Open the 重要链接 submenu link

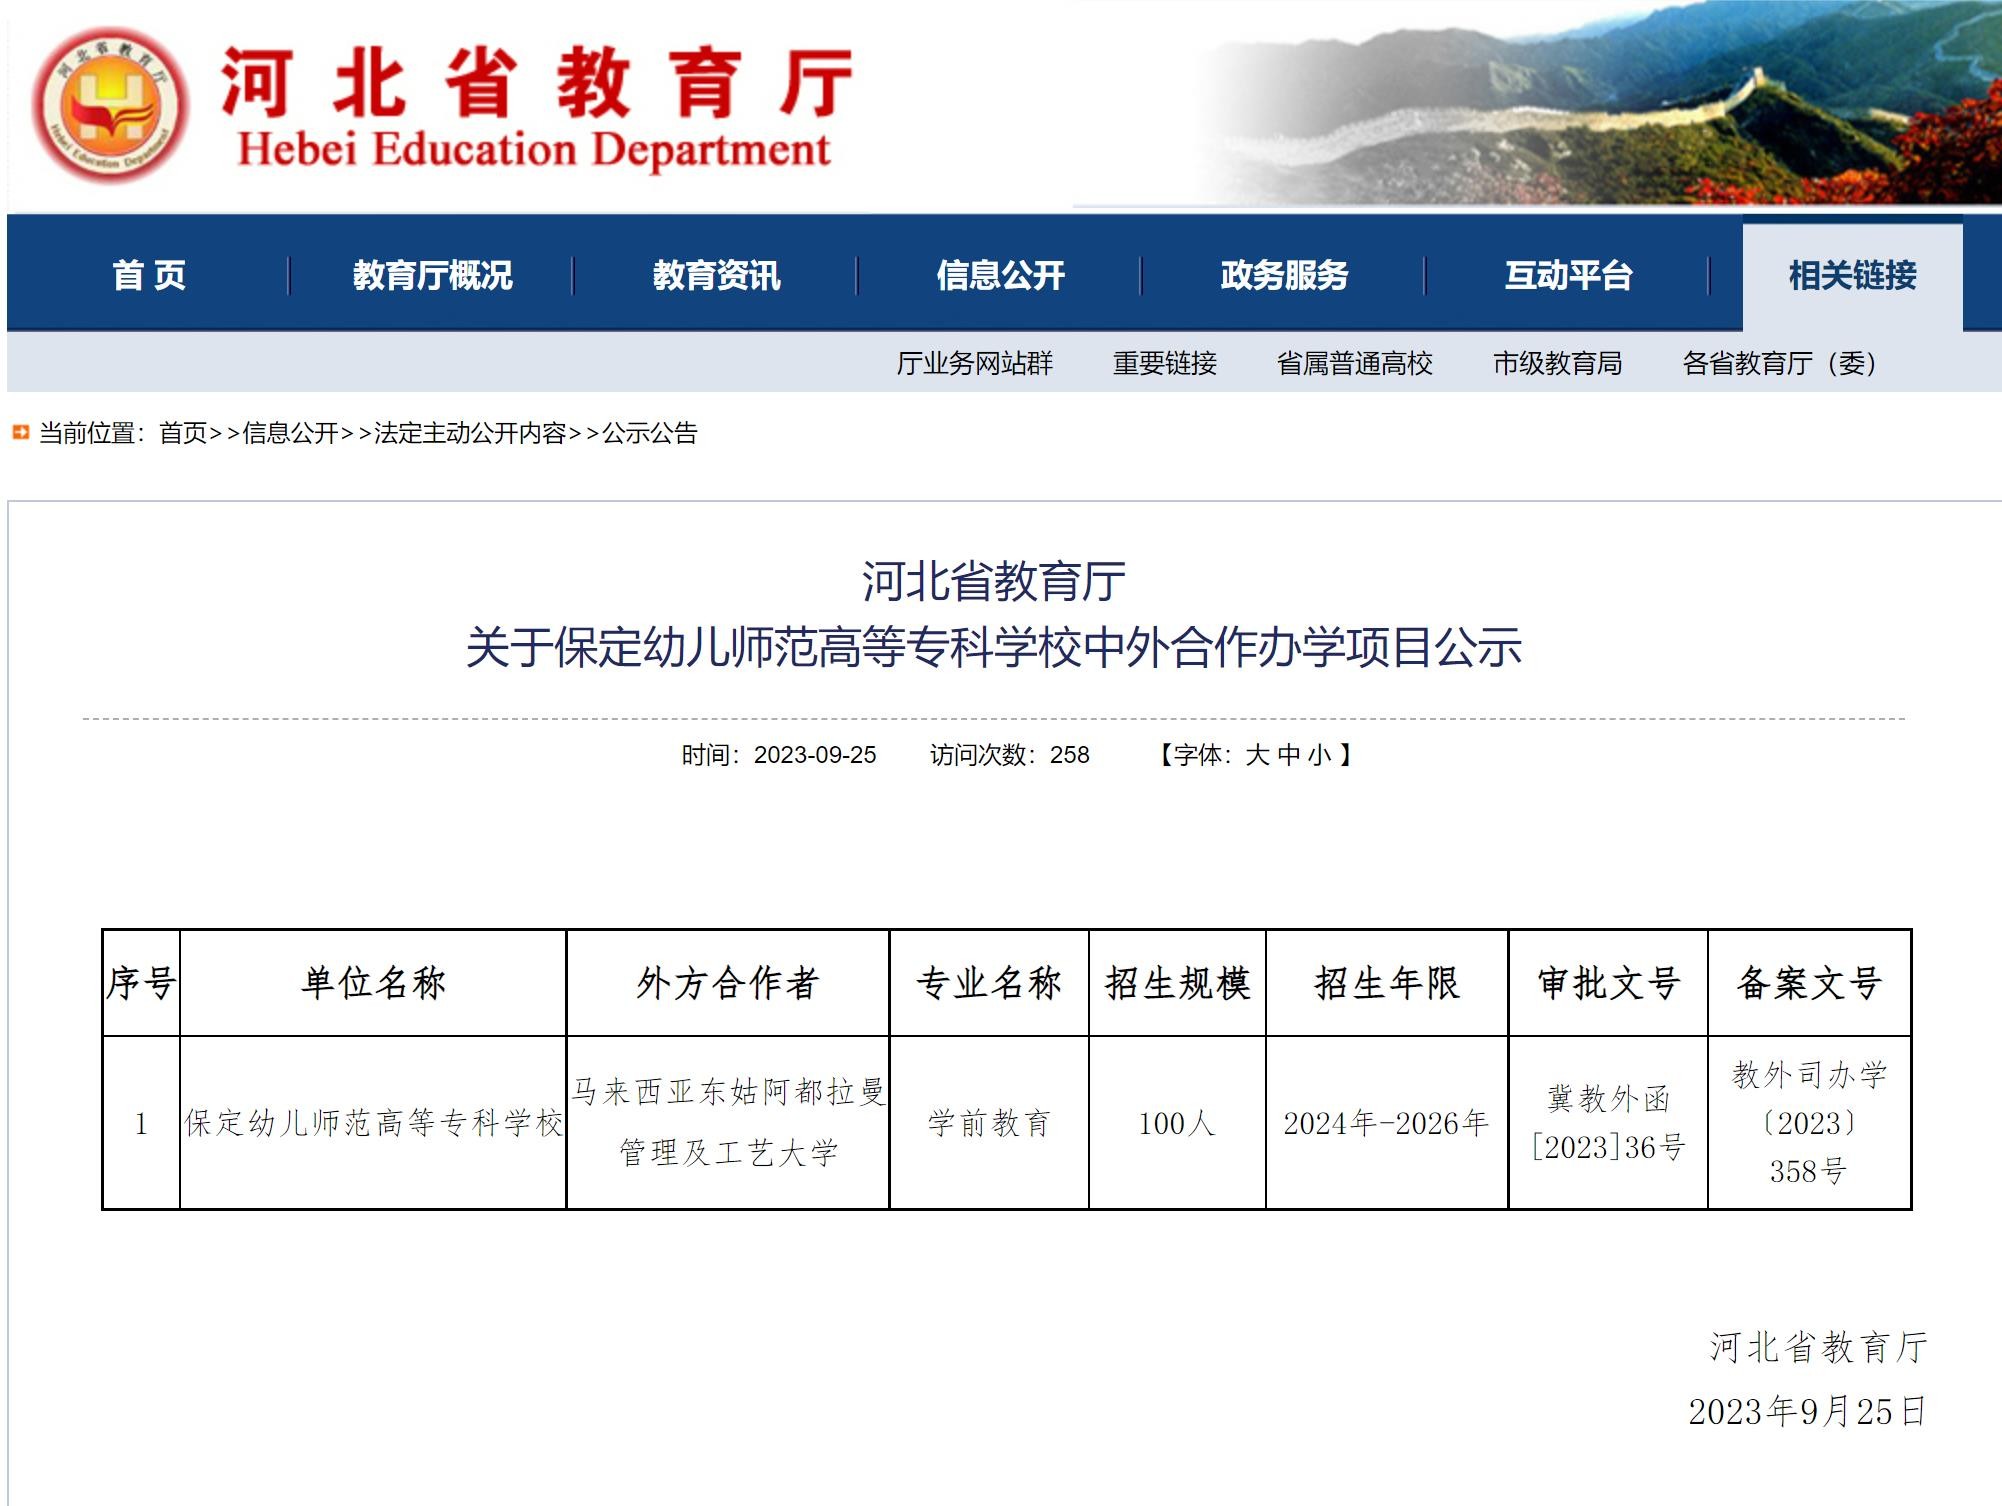click(x=1164, y=363)
